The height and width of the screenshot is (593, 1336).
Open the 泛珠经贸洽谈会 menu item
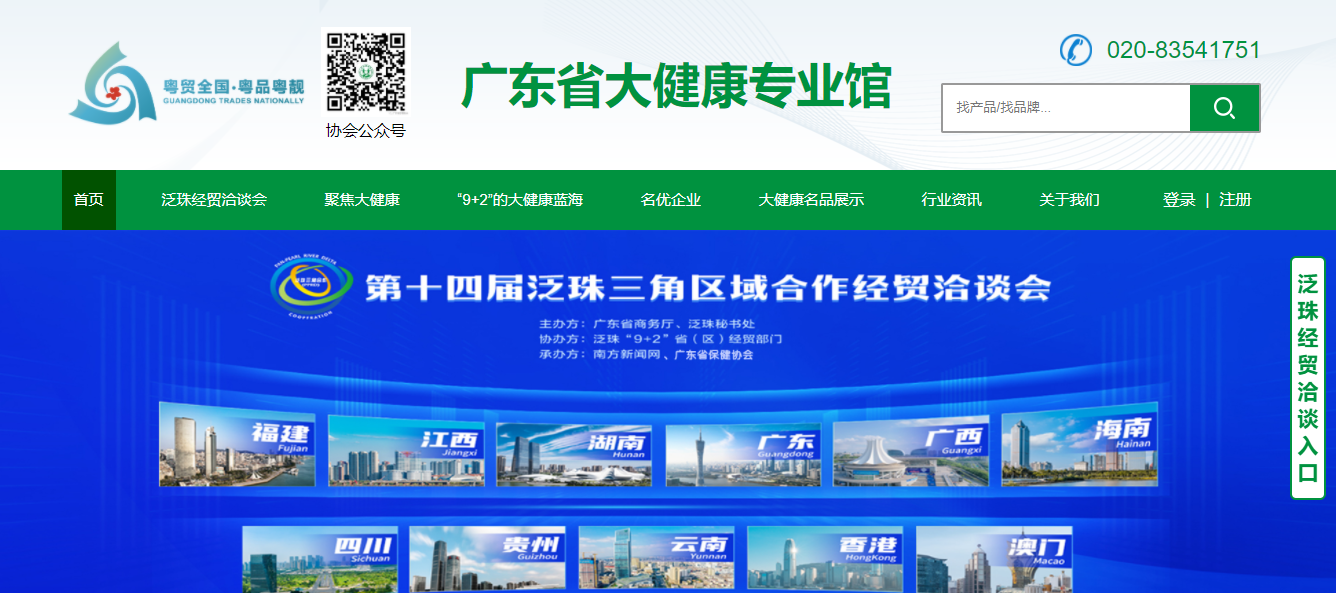coord(214,200)
